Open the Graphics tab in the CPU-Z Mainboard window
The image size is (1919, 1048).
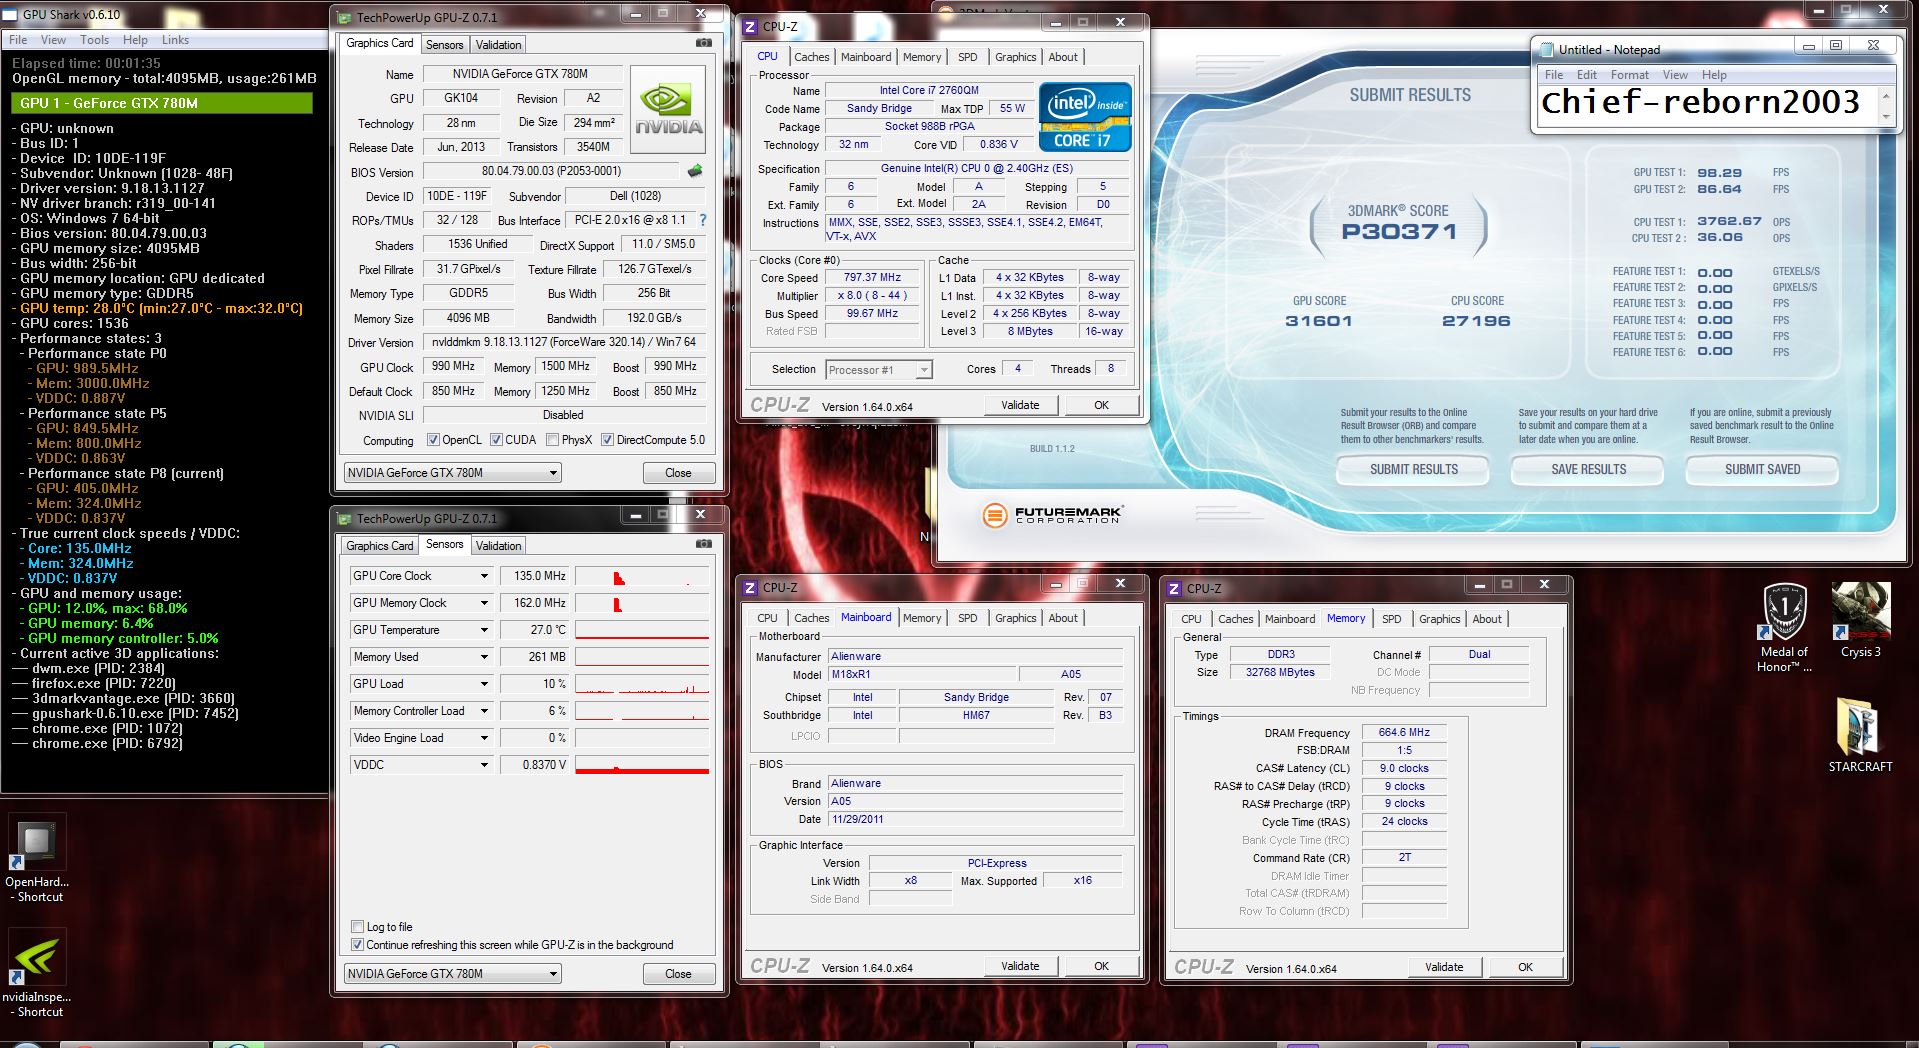(x=1015, y=618)
